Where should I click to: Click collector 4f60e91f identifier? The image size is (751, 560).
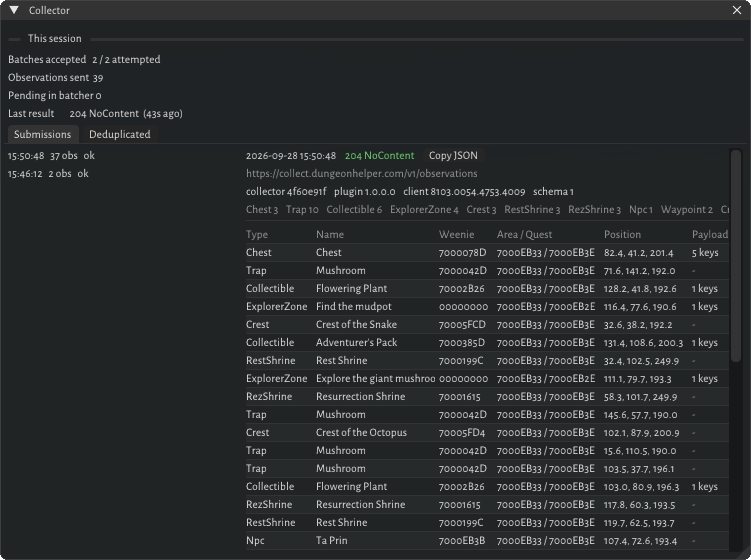coord(286,192)
